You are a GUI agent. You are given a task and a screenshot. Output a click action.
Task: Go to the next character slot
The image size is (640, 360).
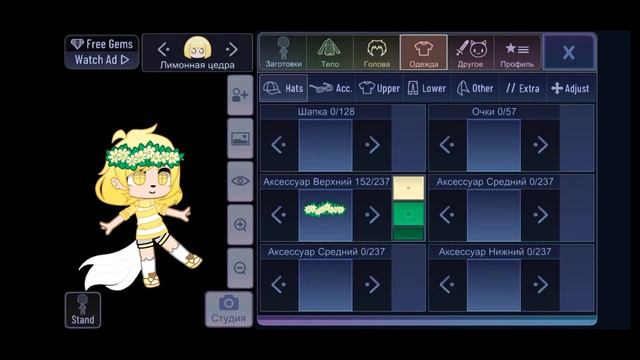tap(231, 50)
